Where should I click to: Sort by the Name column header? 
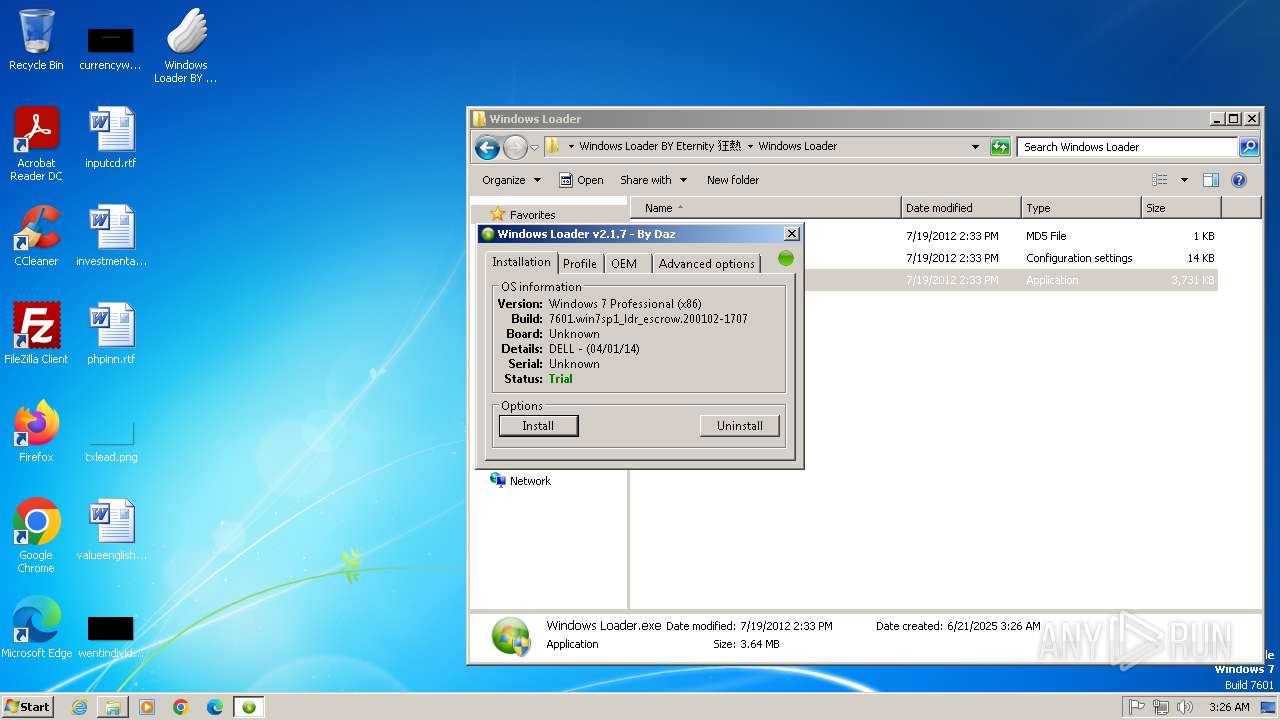pos(765,208)
